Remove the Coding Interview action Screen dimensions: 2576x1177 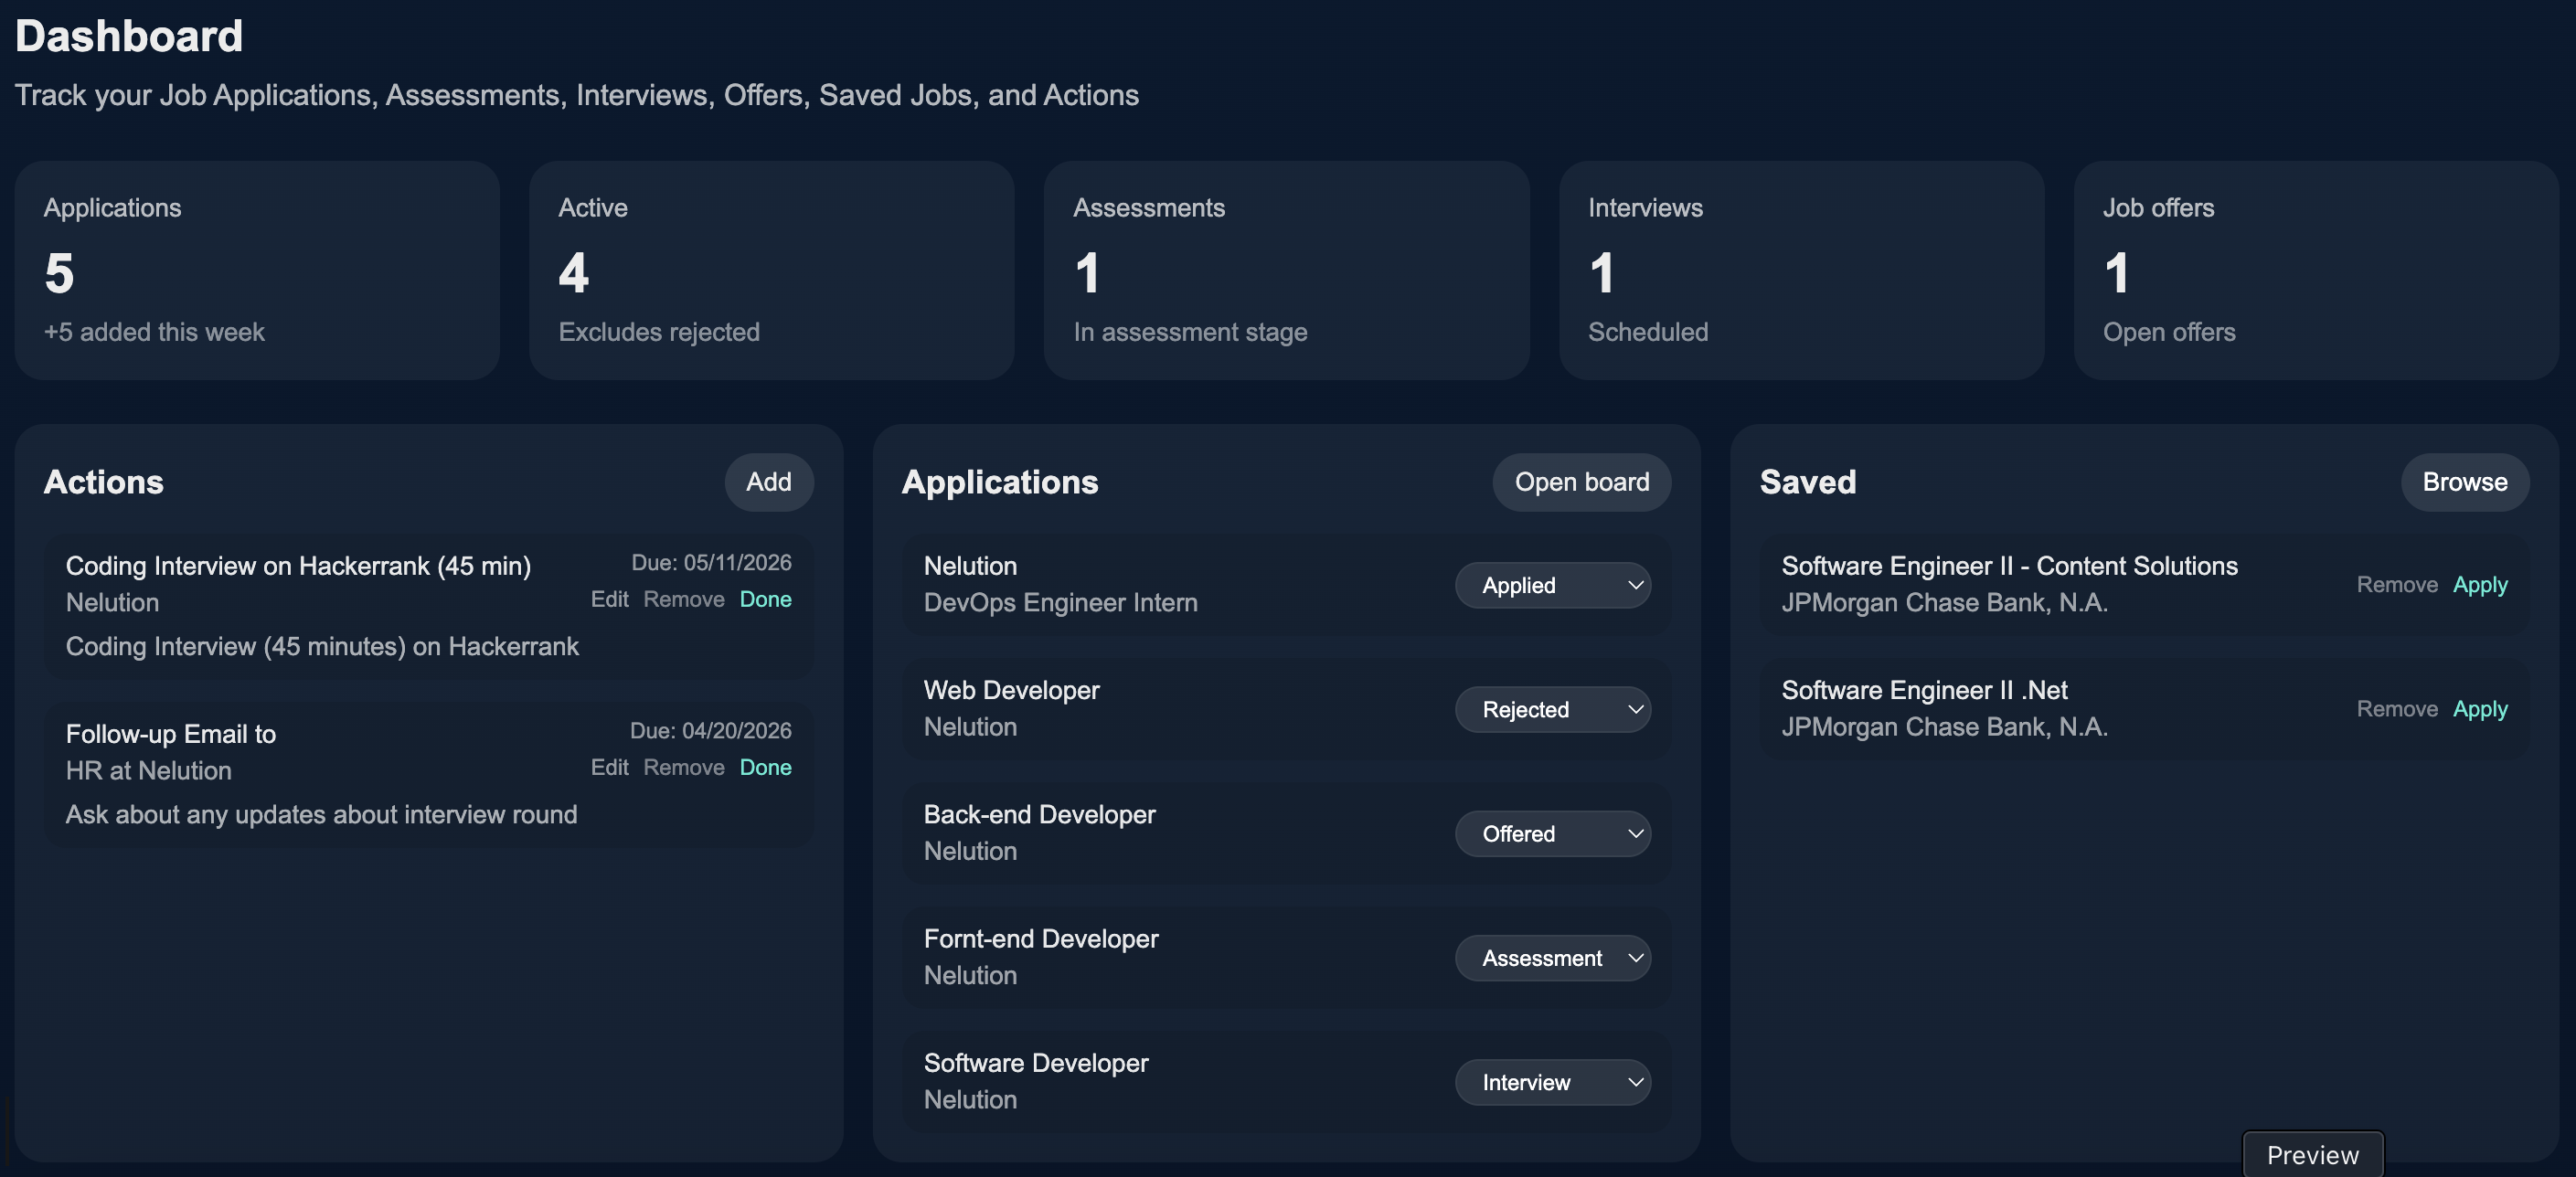(x=683, y=599)
